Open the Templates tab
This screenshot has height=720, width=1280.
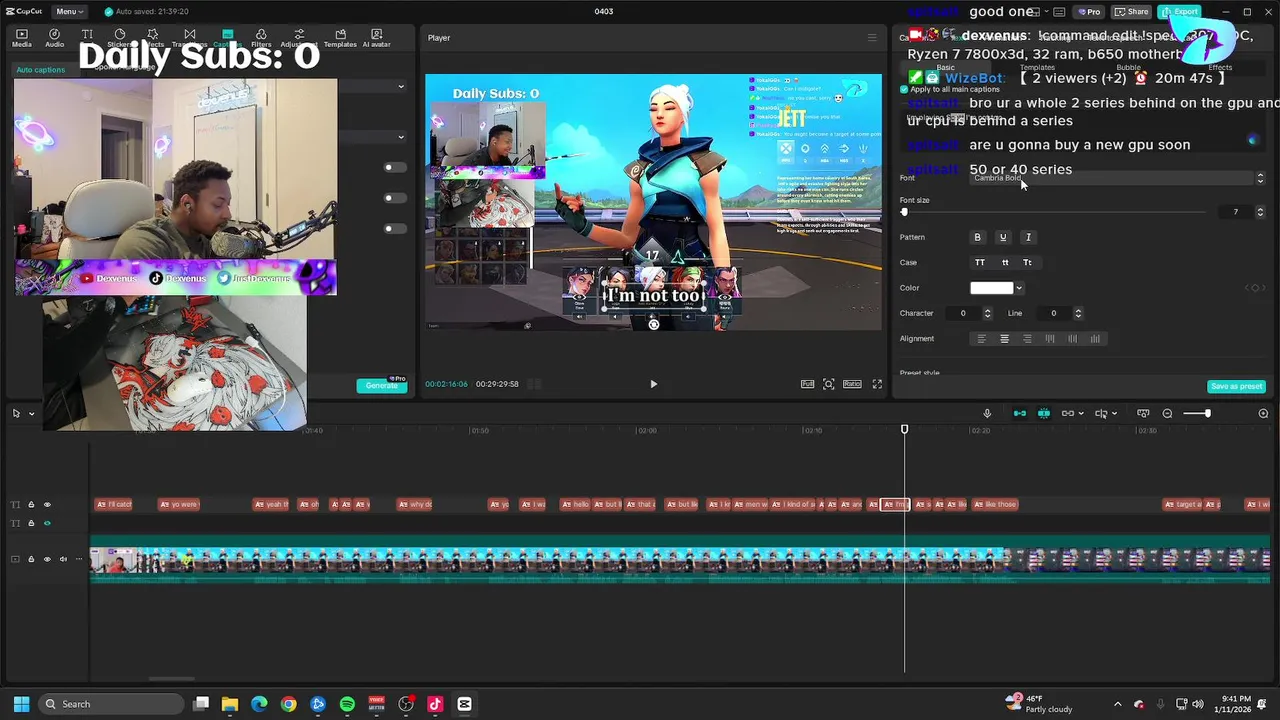[340, 38]
